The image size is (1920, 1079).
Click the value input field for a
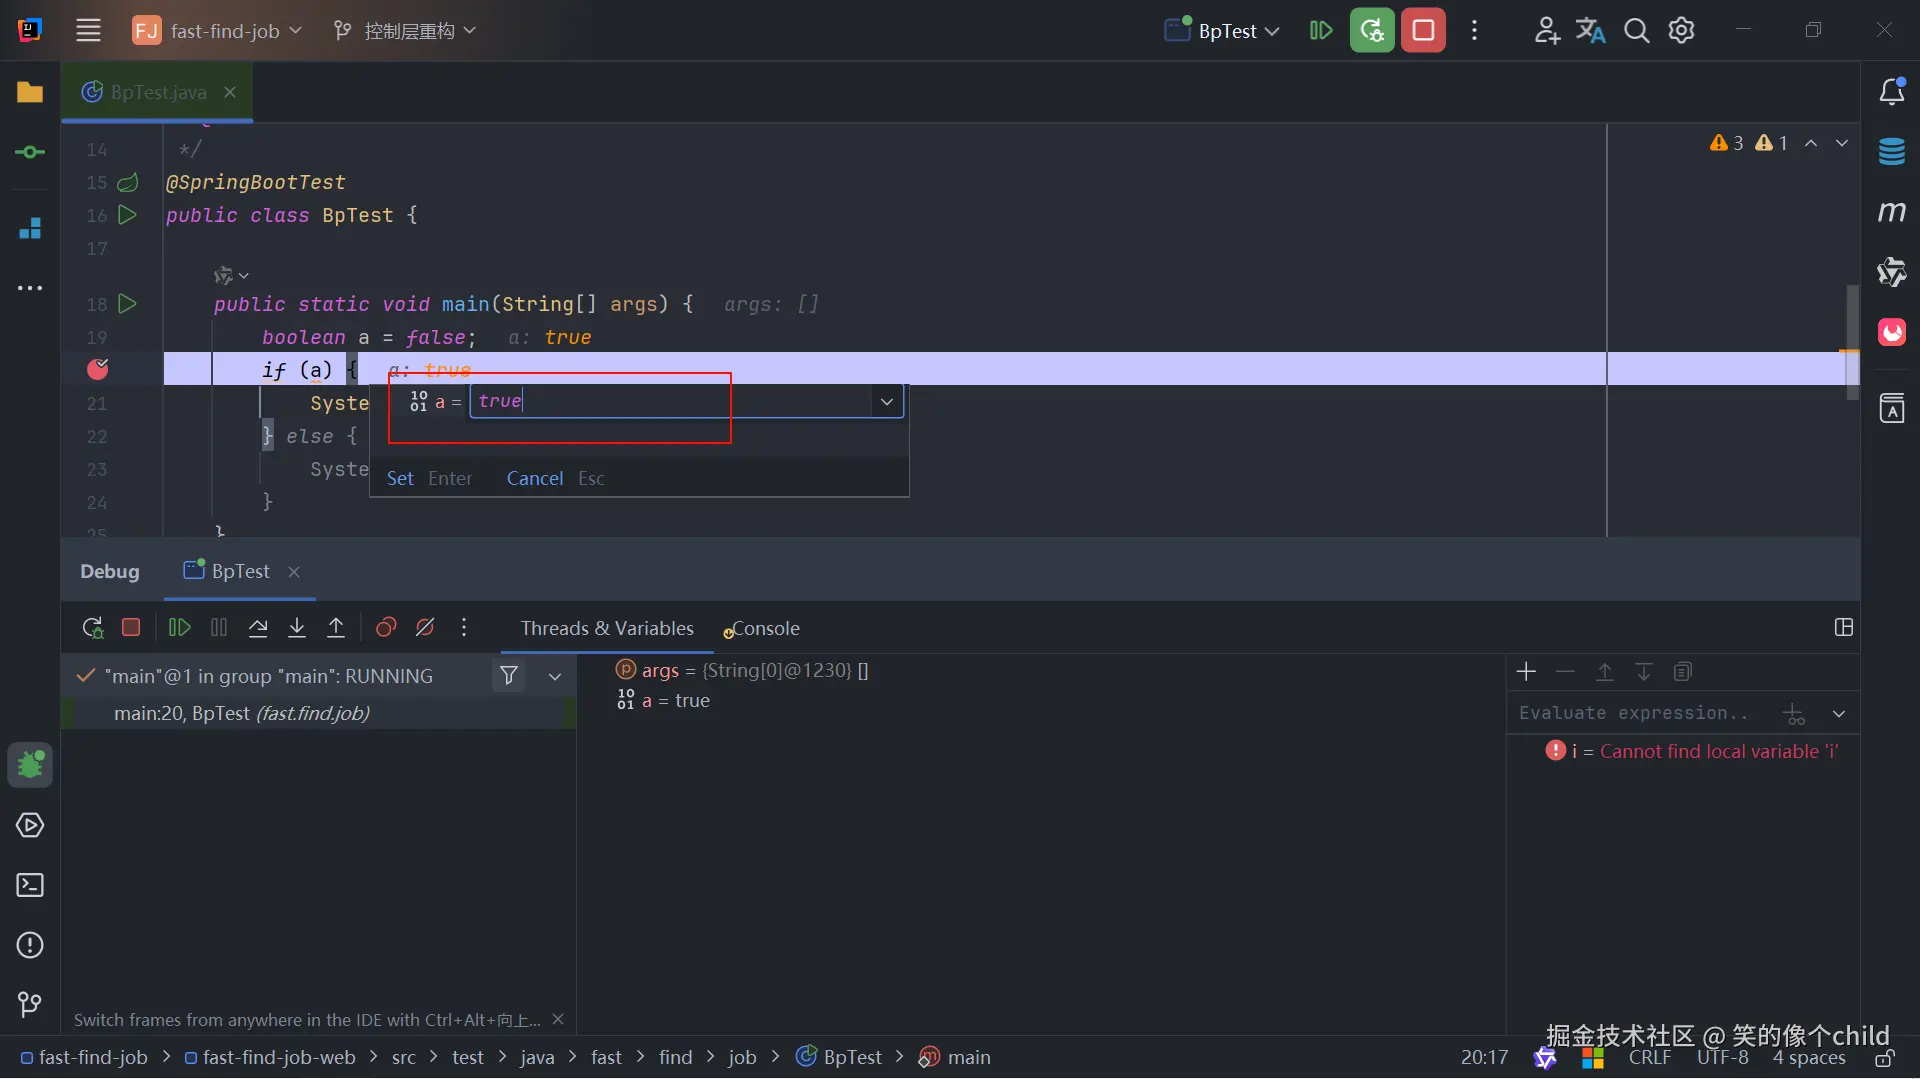click(671, 401)
